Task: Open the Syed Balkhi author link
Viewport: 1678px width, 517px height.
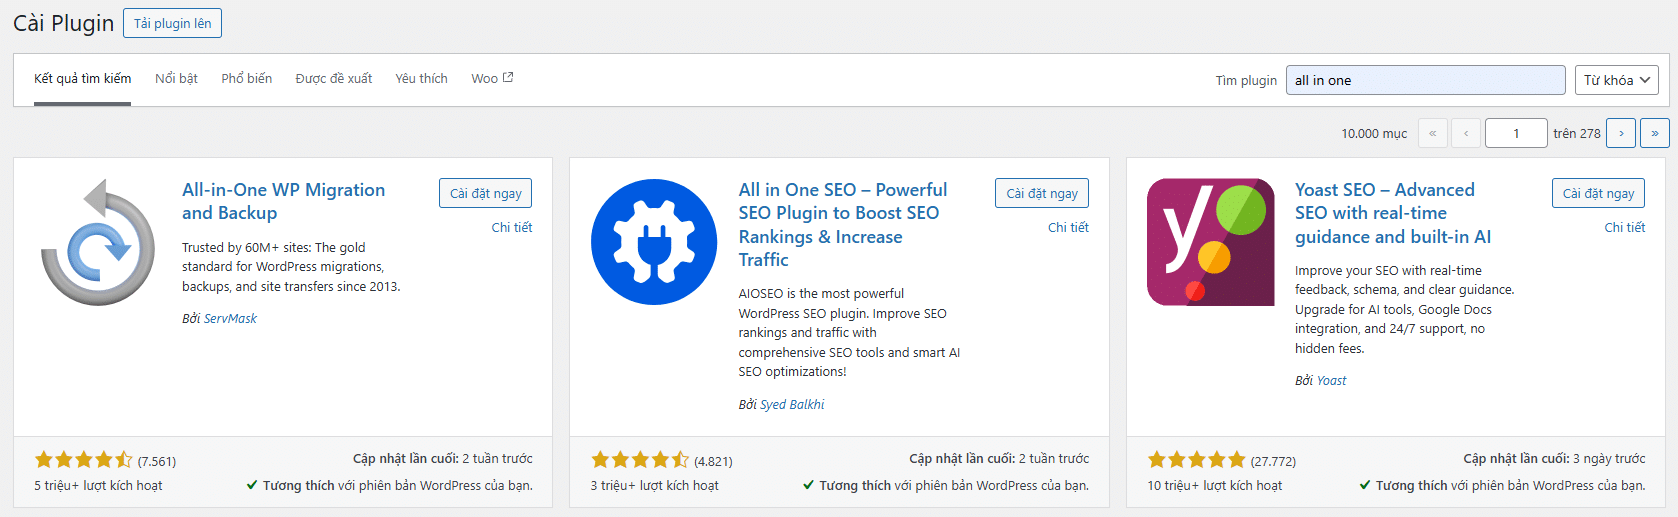Action: click(x=792, y=404)
